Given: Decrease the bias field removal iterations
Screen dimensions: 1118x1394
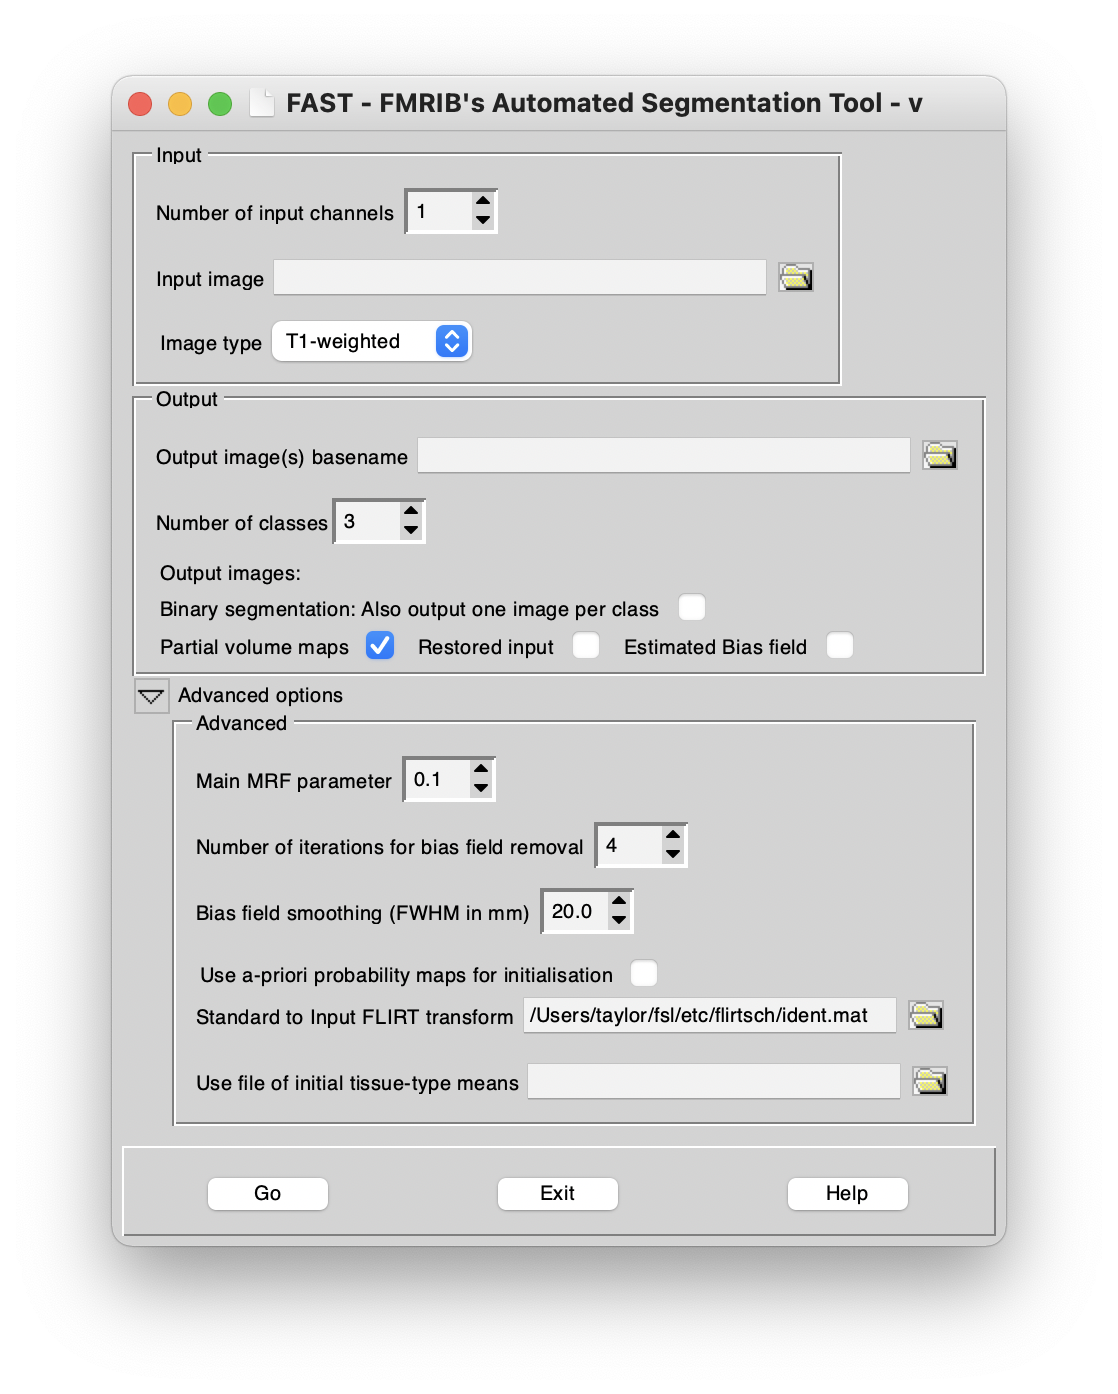Looking at the screenshot, I should (x=672, y=856).
